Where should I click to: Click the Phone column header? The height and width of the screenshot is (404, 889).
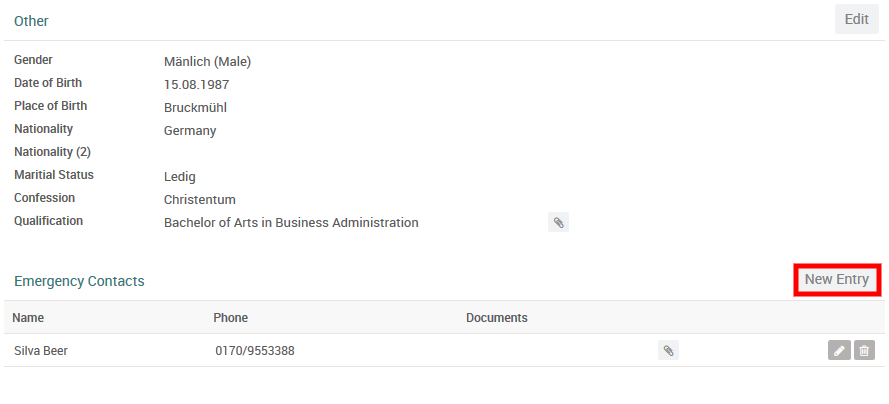coord(230,318)
